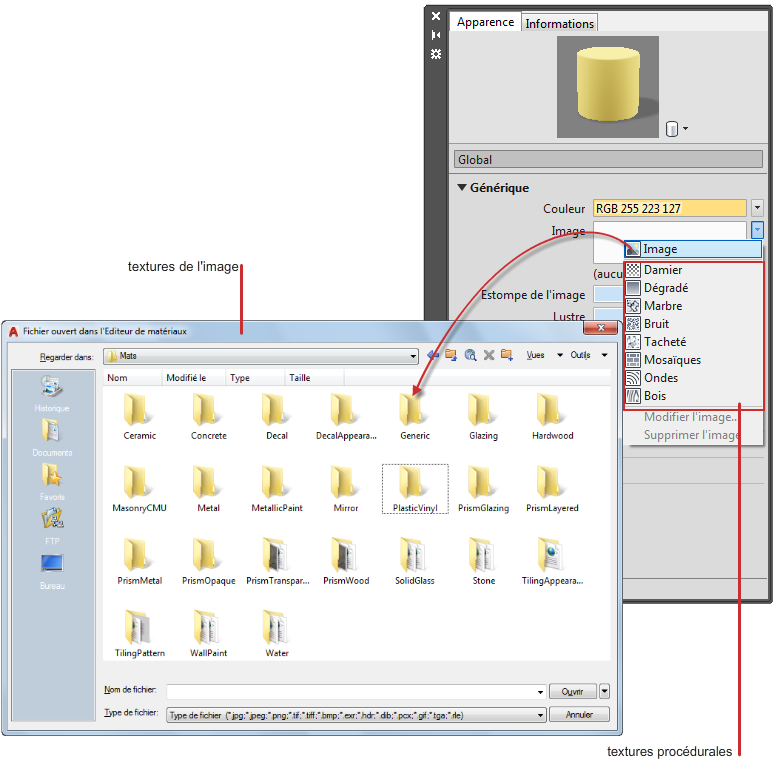Choose Image from the texture menu
This screenshot has height=770, width=781.
[x=693, y=249]
